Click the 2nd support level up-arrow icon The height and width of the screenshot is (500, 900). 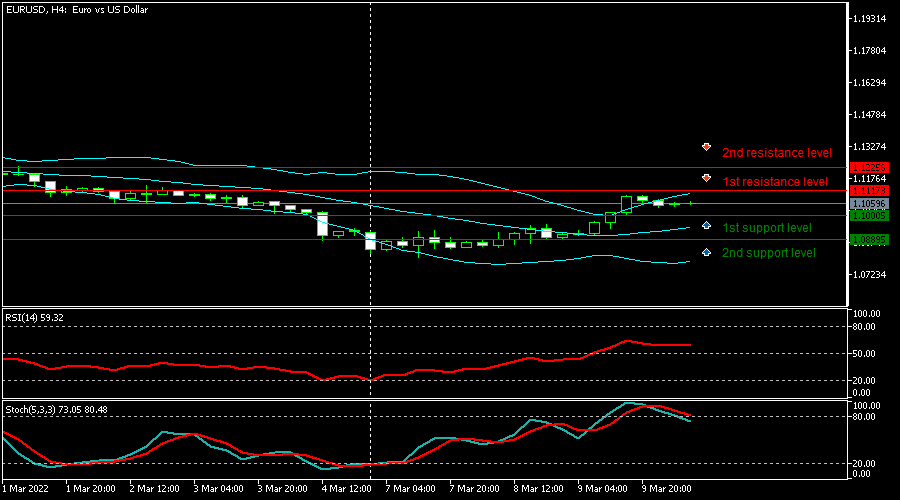[707, 252]
